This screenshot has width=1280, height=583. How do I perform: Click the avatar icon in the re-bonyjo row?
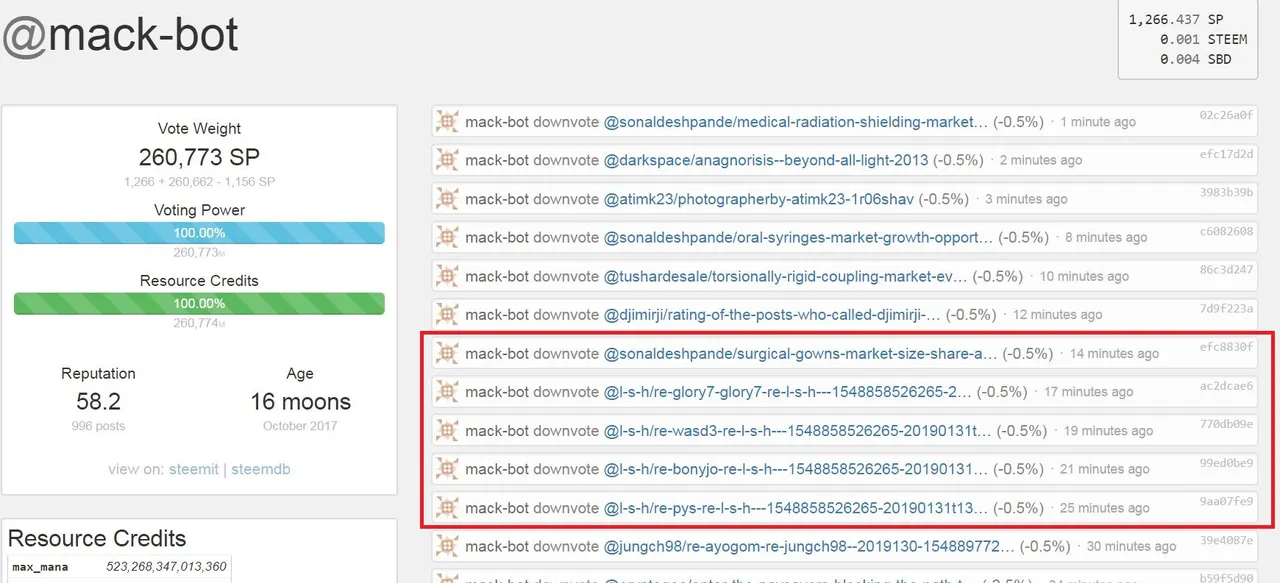(x=447, y=469)
